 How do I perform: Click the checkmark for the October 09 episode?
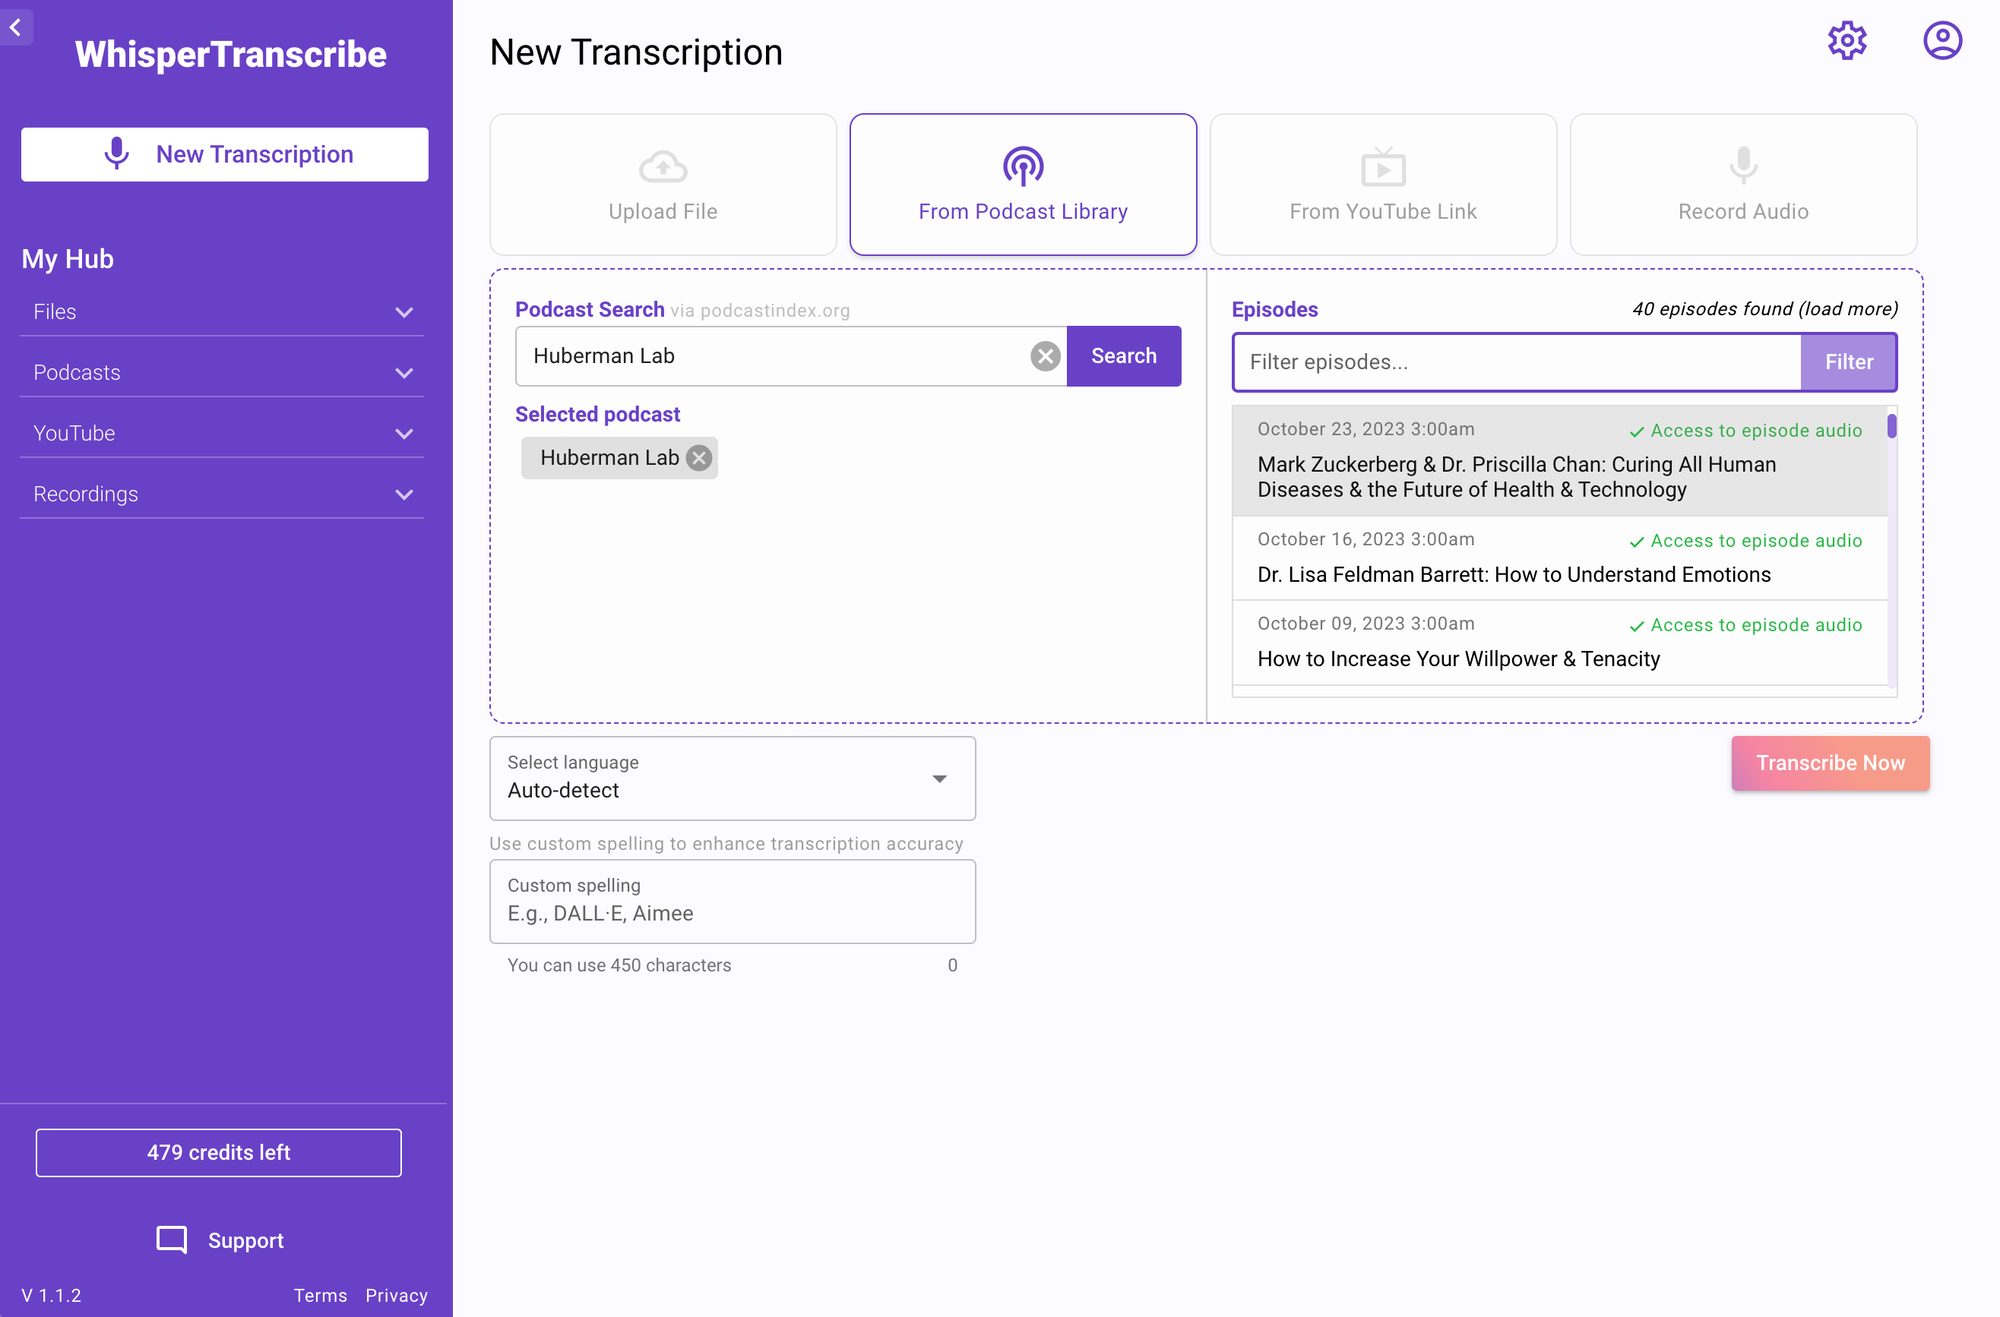pyautogui.click(x=1637, y=626)
